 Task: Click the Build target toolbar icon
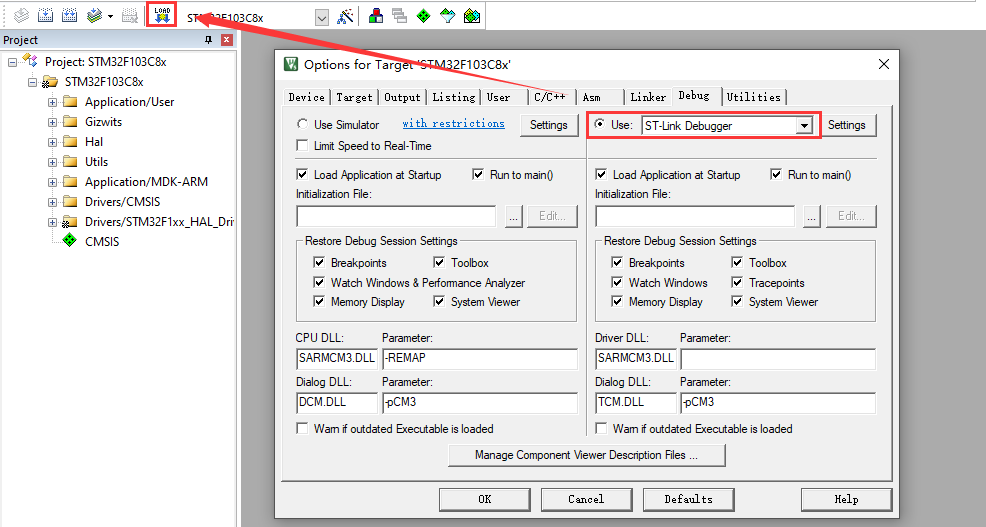(x=45, y=15)
